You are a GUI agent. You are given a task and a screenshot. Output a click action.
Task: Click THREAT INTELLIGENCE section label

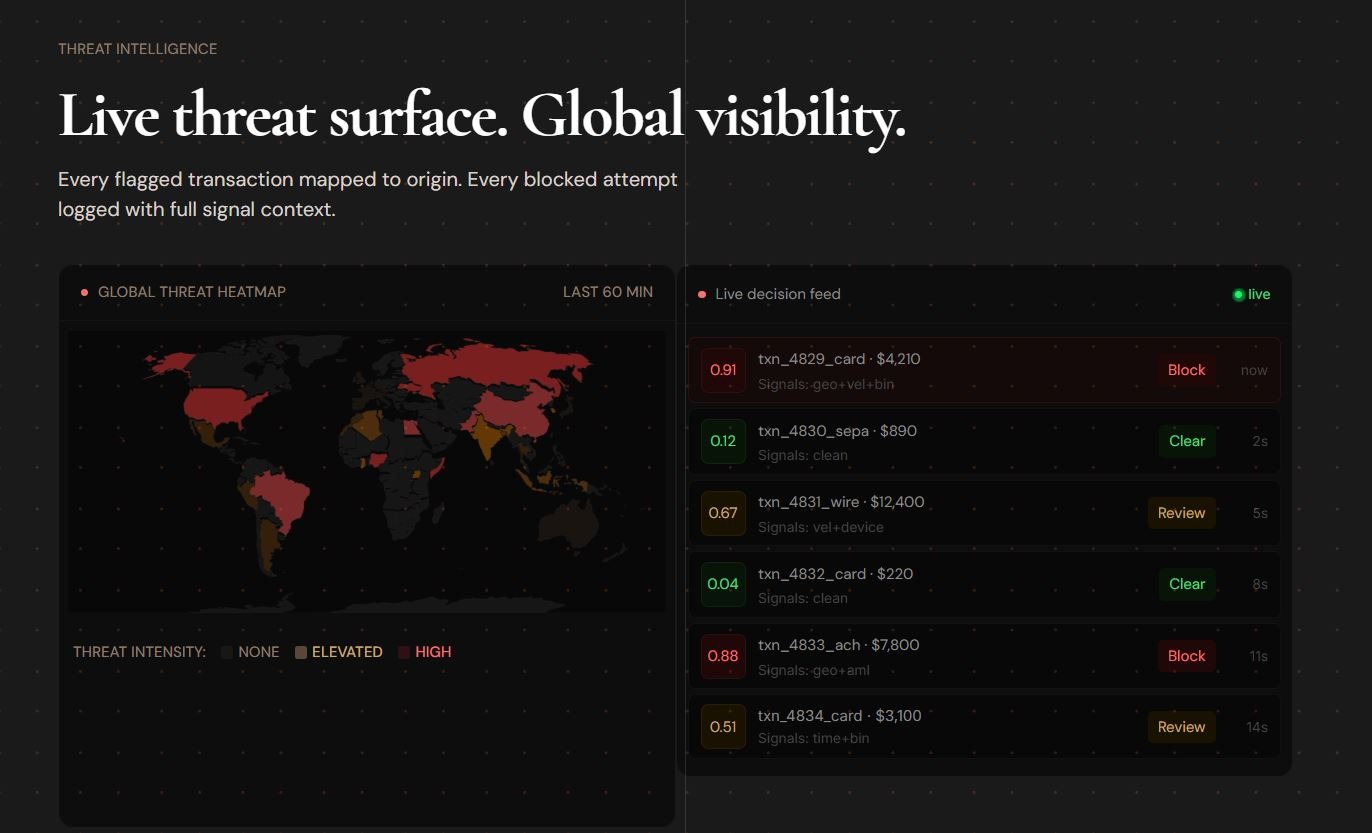pyautogui.click(x=138, y=49)
